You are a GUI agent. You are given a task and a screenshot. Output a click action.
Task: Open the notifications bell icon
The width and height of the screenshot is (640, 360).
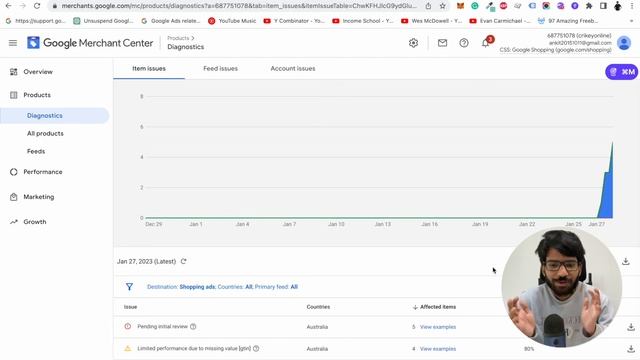(x=486, y=43)
